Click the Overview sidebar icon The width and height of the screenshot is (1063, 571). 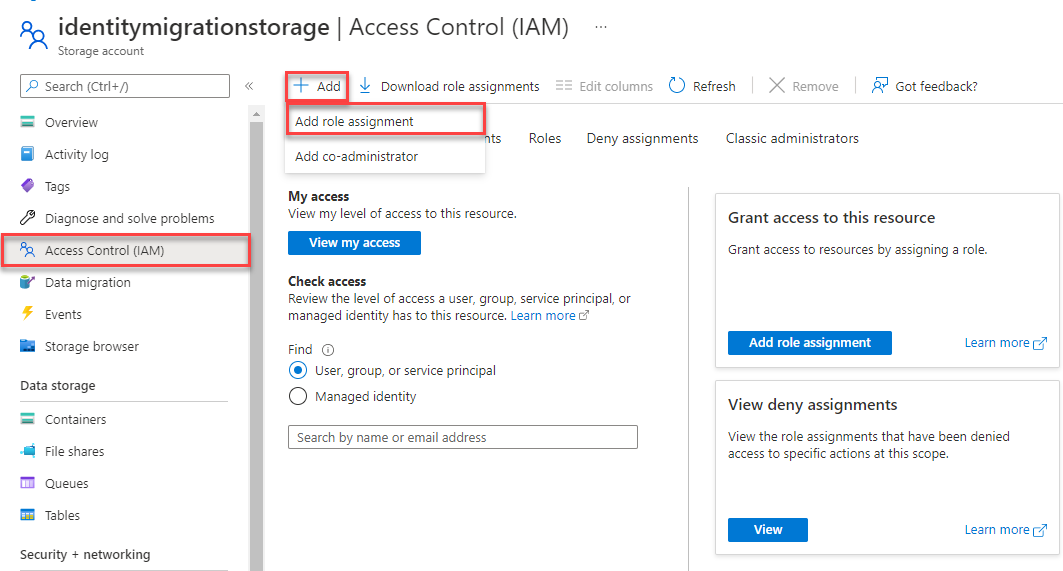27,122
